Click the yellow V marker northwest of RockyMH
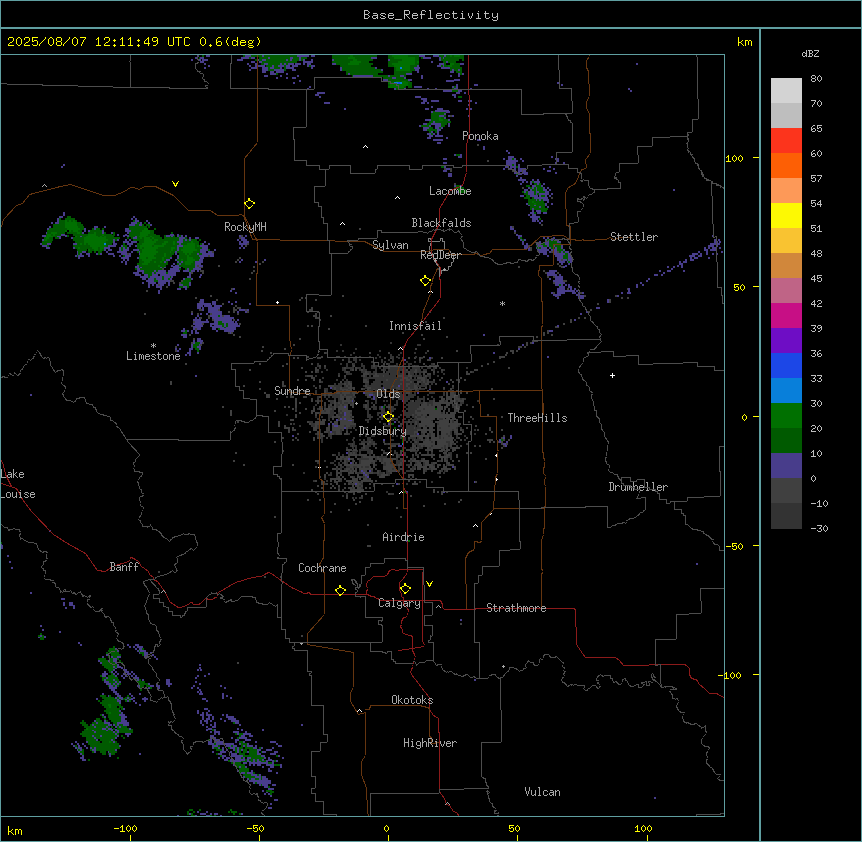Viewport: 862px width, 842px height. 175,184
